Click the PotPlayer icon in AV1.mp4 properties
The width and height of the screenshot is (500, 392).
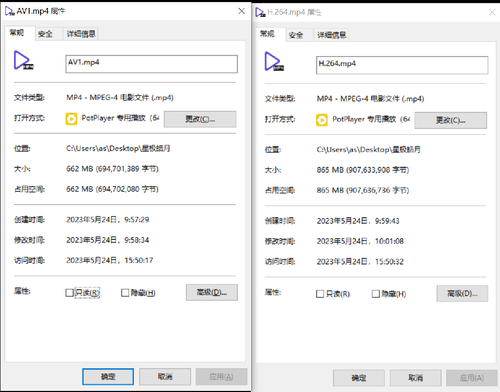[x=71, y=119]
